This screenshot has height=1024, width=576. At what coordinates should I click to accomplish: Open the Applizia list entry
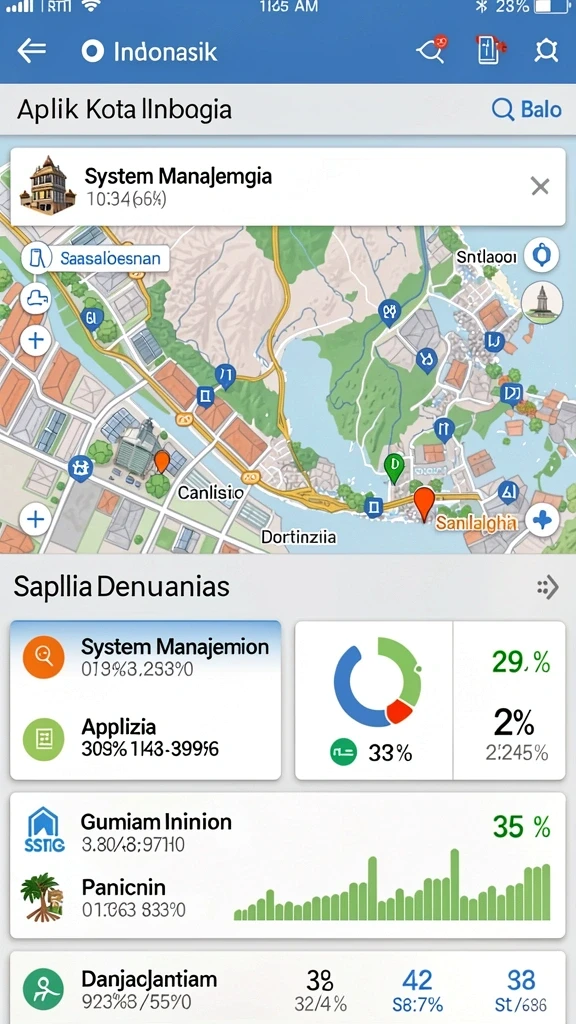tap(146, 738)
